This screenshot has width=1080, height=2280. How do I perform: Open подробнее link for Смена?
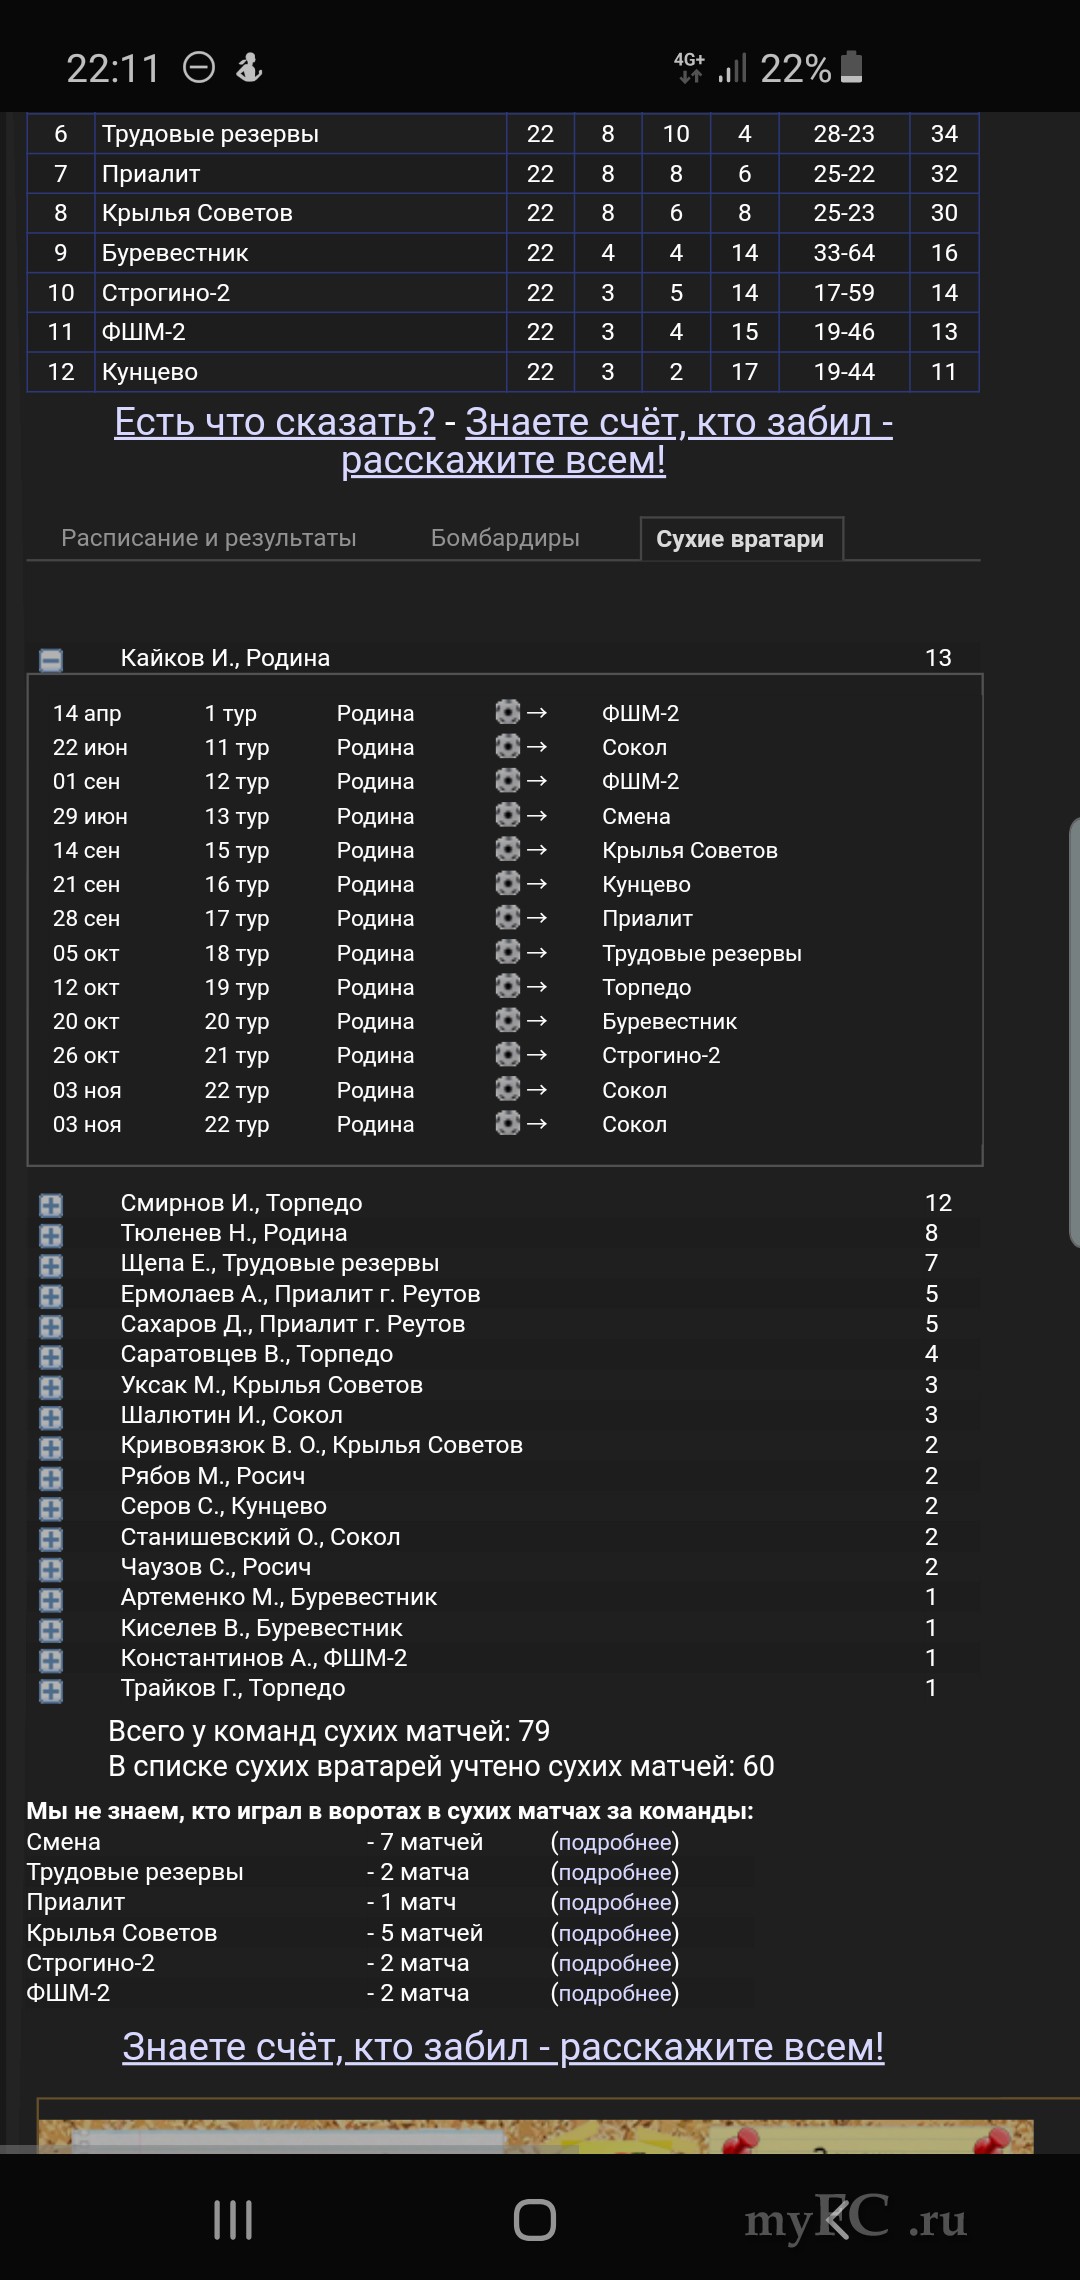pyautogui.click(x=615, y=1842)
